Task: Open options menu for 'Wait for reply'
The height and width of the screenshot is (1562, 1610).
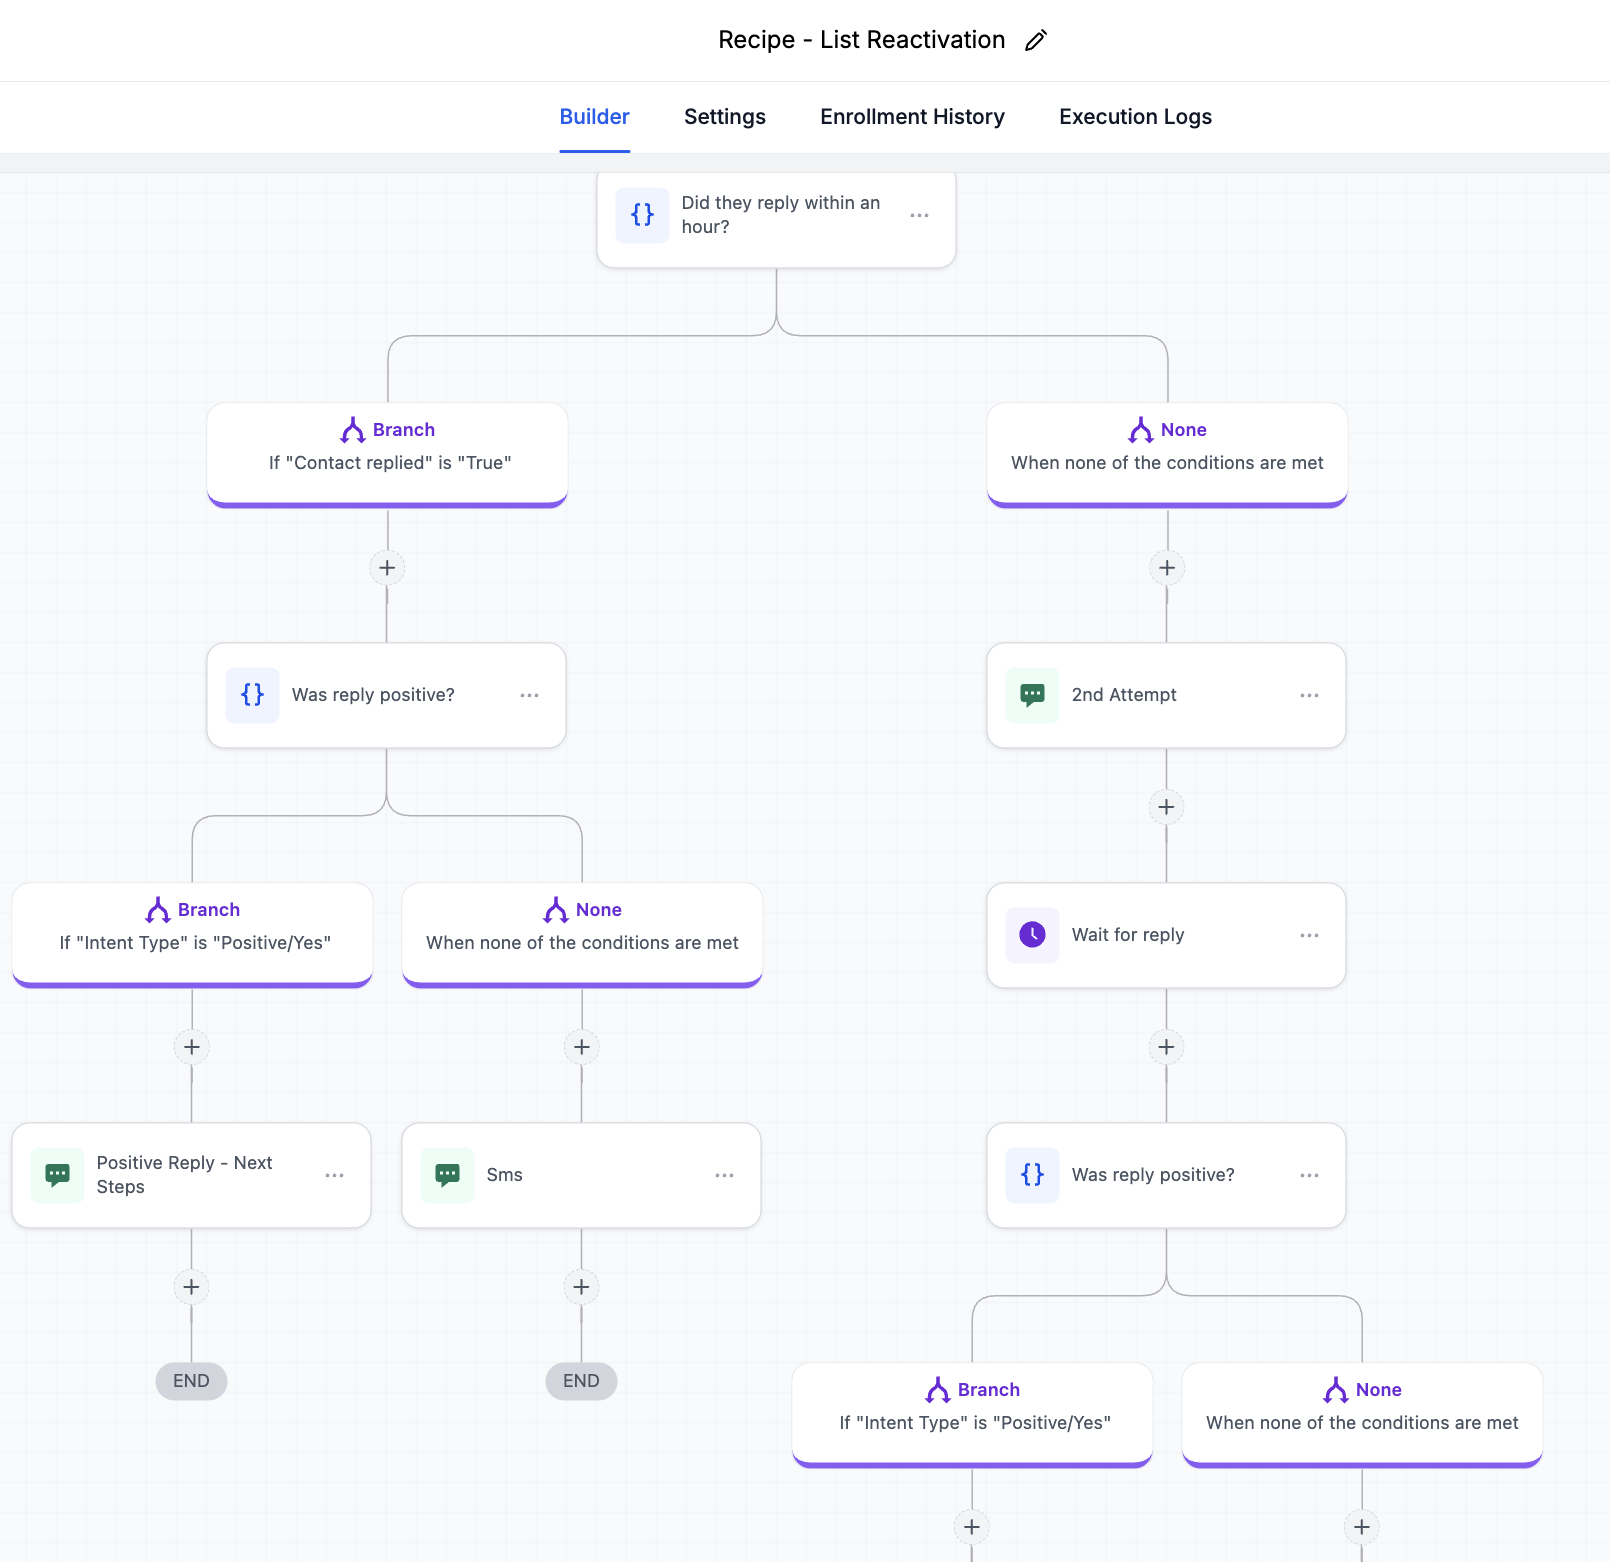Action: click(x=1309, y=935)
